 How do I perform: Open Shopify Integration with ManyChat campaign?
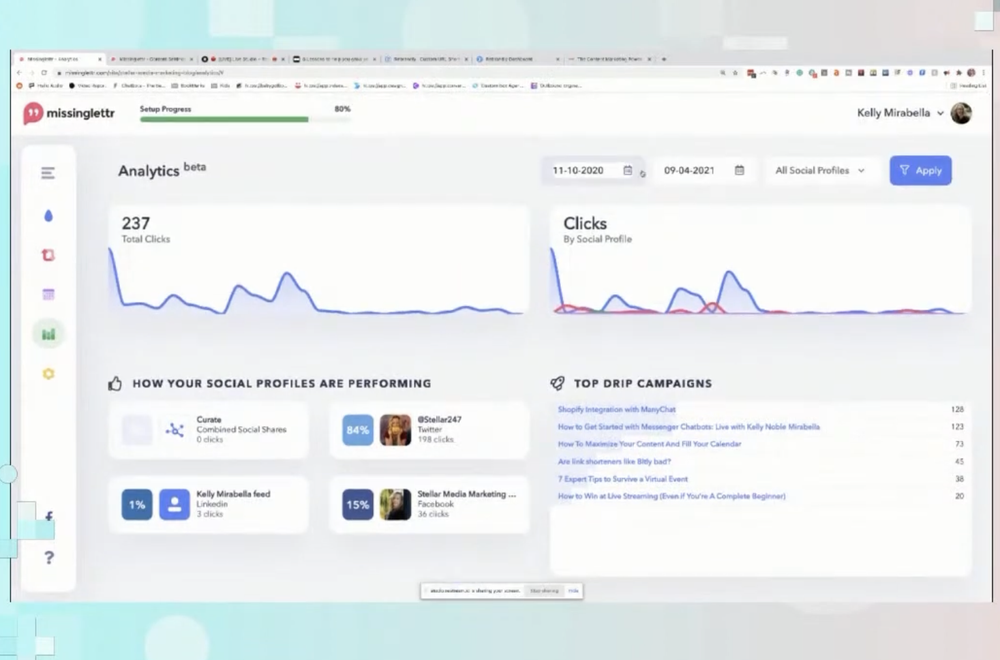(x=617, y=409)
